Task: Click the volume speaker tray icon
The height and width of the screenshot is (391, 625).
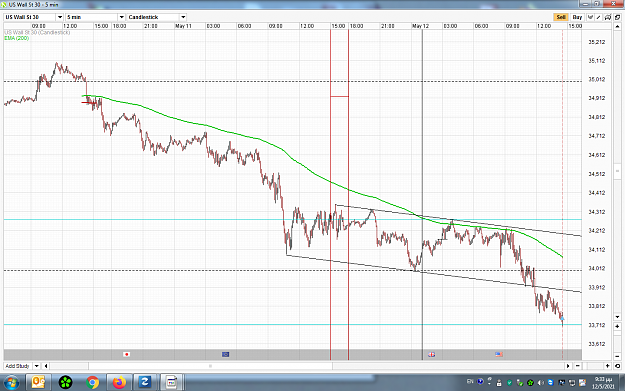Action: pos(540,383)
